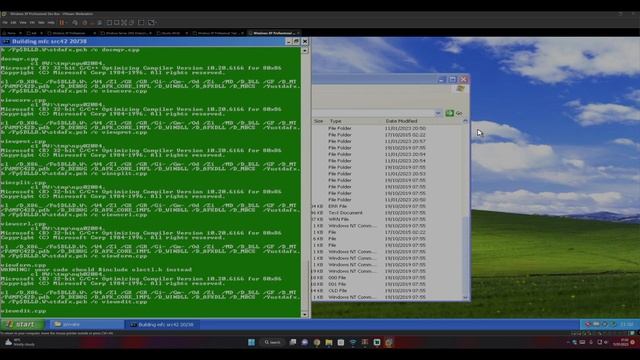Take a snapshot using the VMware toolbar icon
The width and height of the screenshot is (640, 360).
coord(84,22)
